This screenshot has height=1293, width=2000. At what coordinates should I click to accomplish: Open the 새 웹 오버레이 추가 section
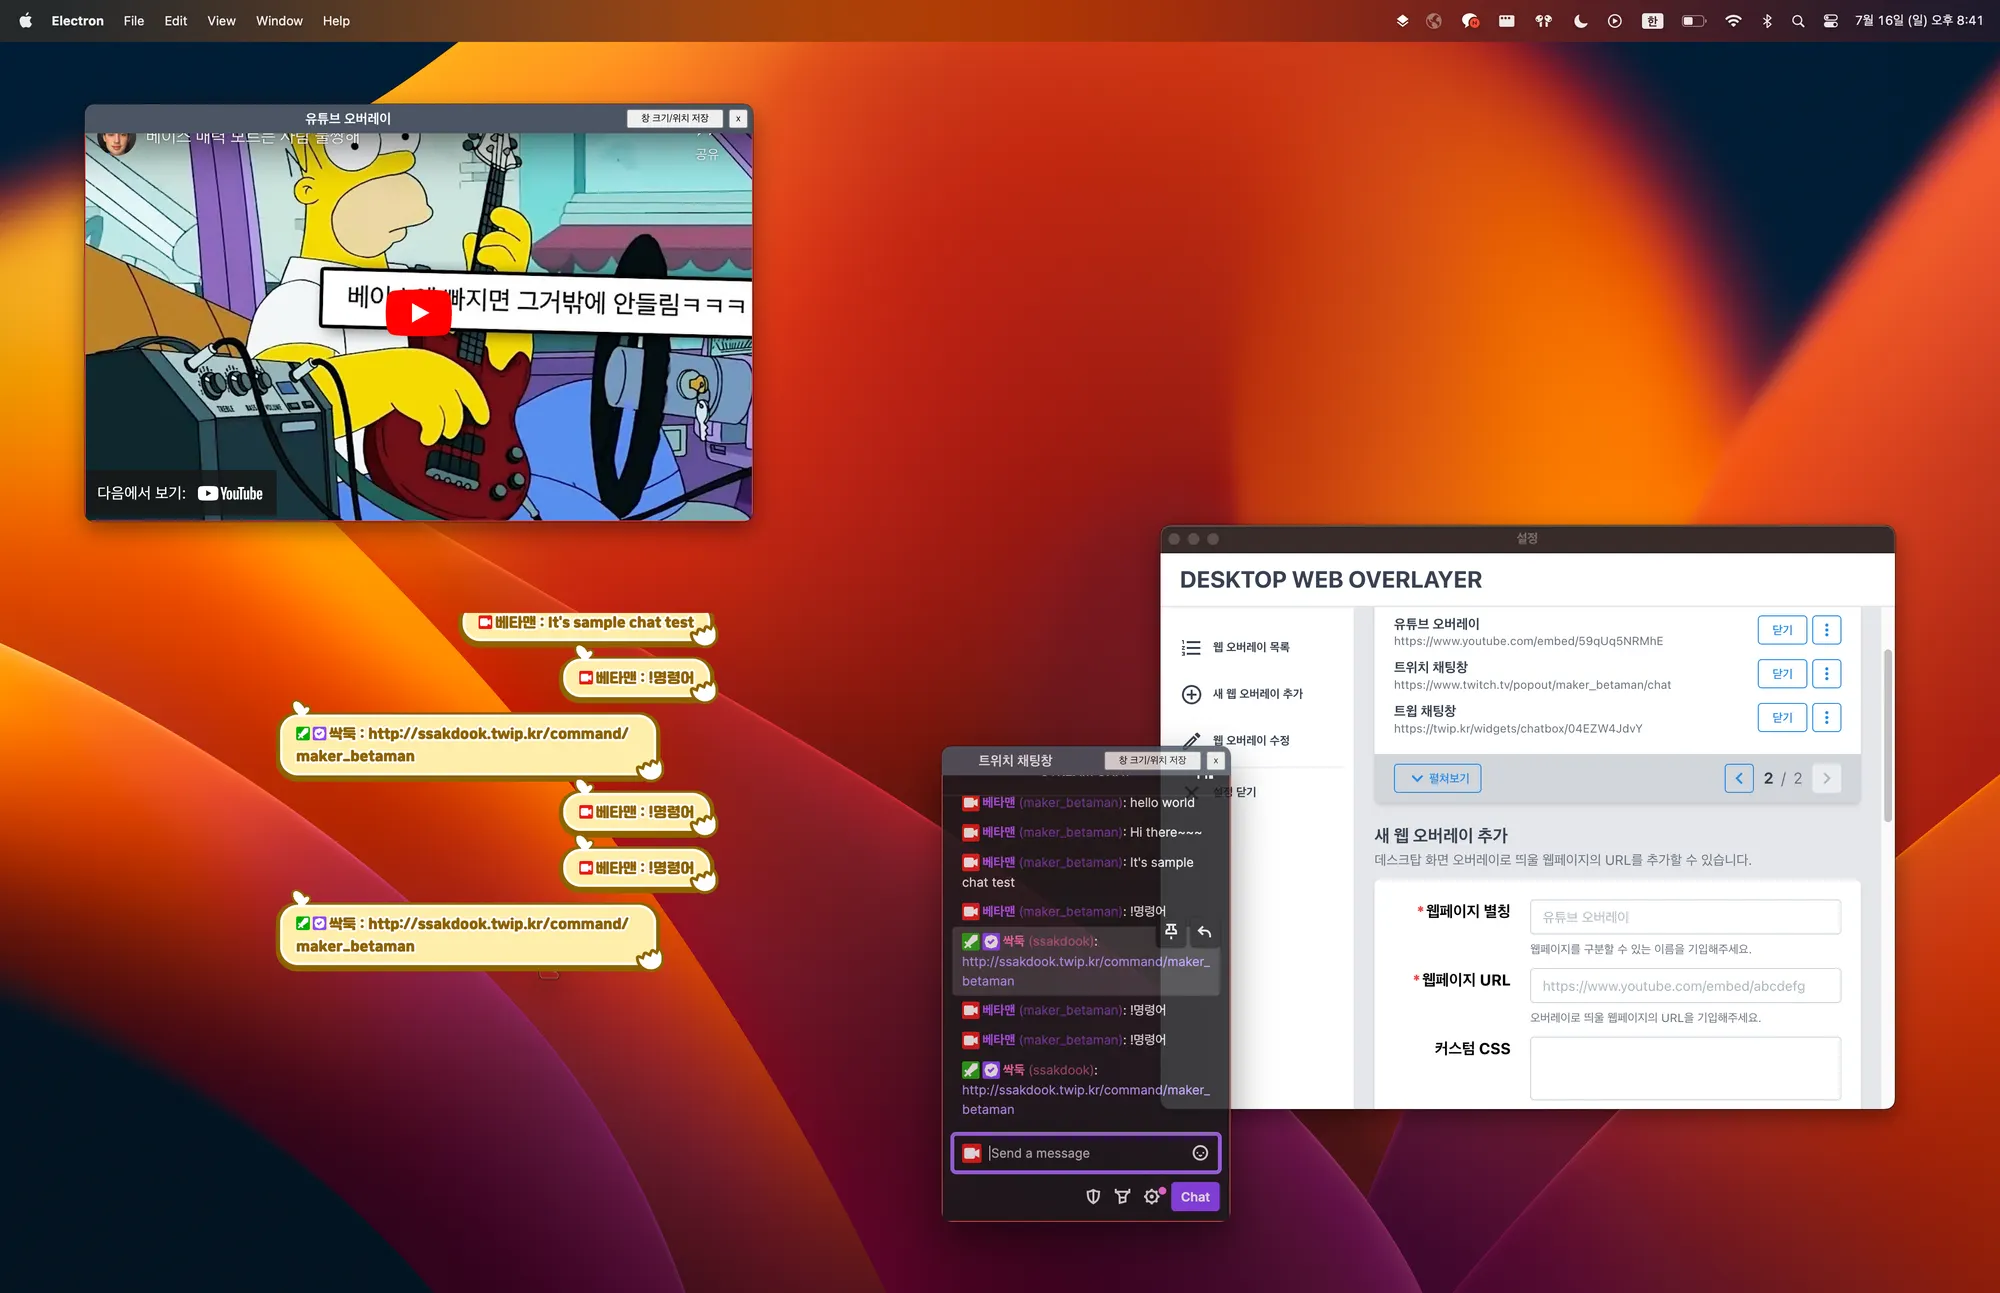coord(1257,694)
